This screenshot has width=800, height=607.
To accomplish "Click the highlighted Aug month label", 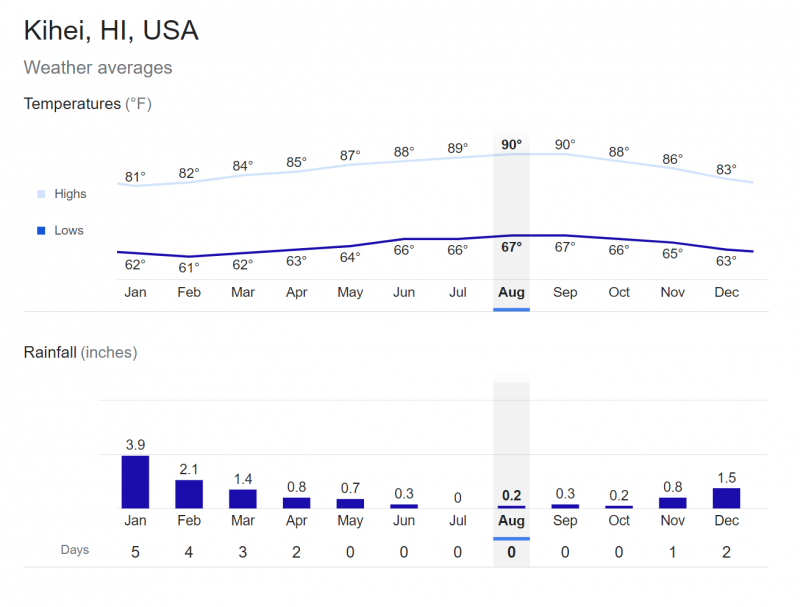I will (x=511, y=292).
